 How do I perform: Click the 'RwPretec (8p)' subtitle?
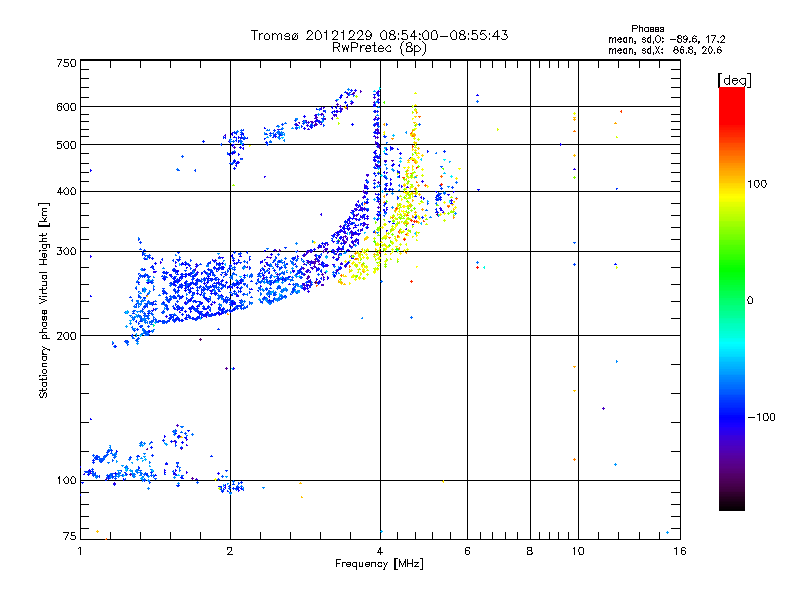pos(379,48)
